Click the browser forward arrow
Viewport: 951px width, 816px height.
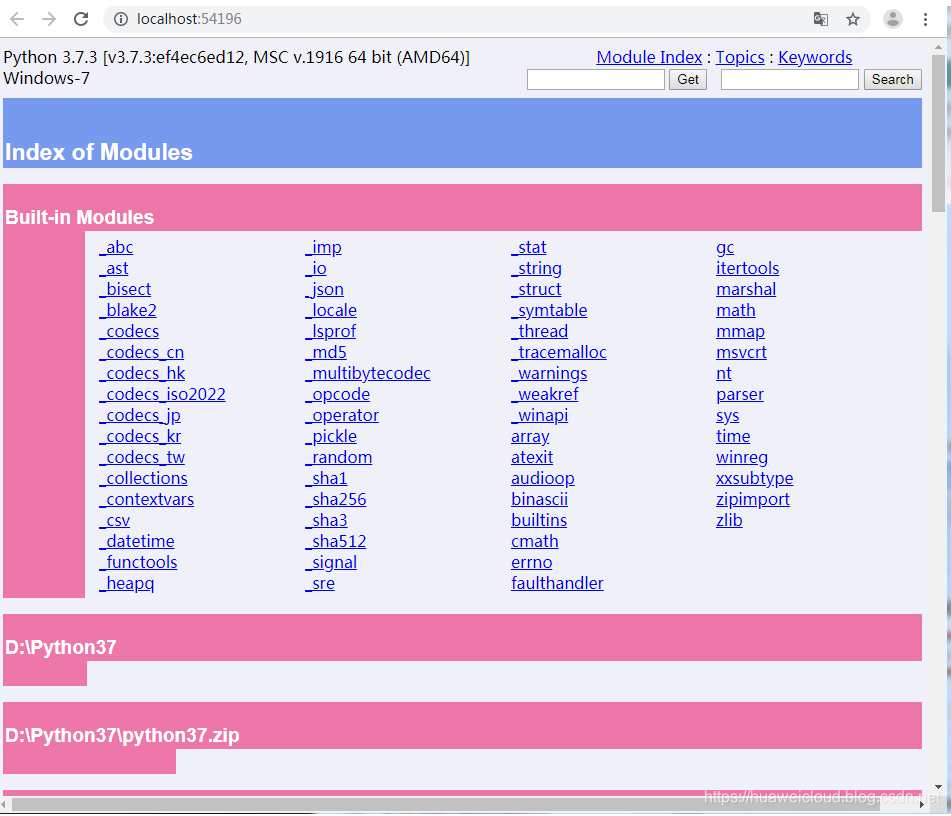49,19
